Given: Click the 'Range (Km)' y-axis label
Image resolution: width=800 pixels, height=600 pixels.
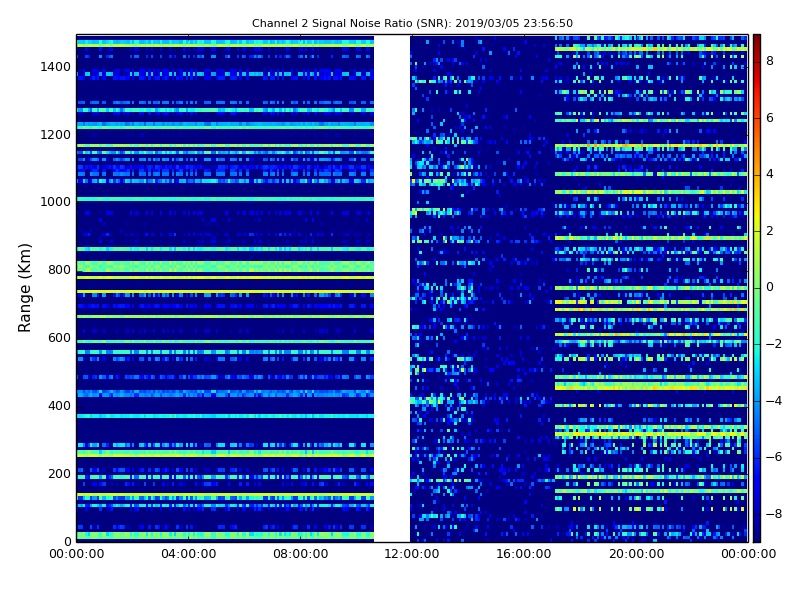Looking at the screenshot, I should pos(24,288).
